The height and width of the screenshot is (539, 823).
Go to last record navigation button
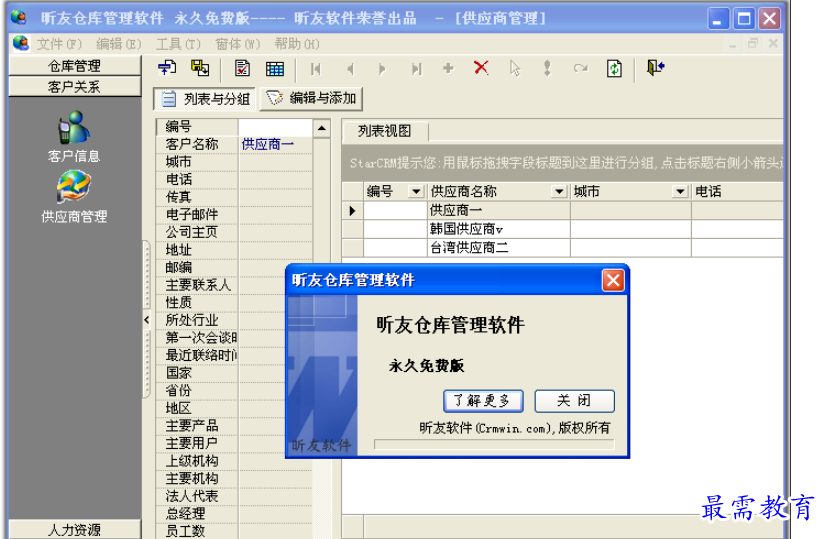click(416, 69)
